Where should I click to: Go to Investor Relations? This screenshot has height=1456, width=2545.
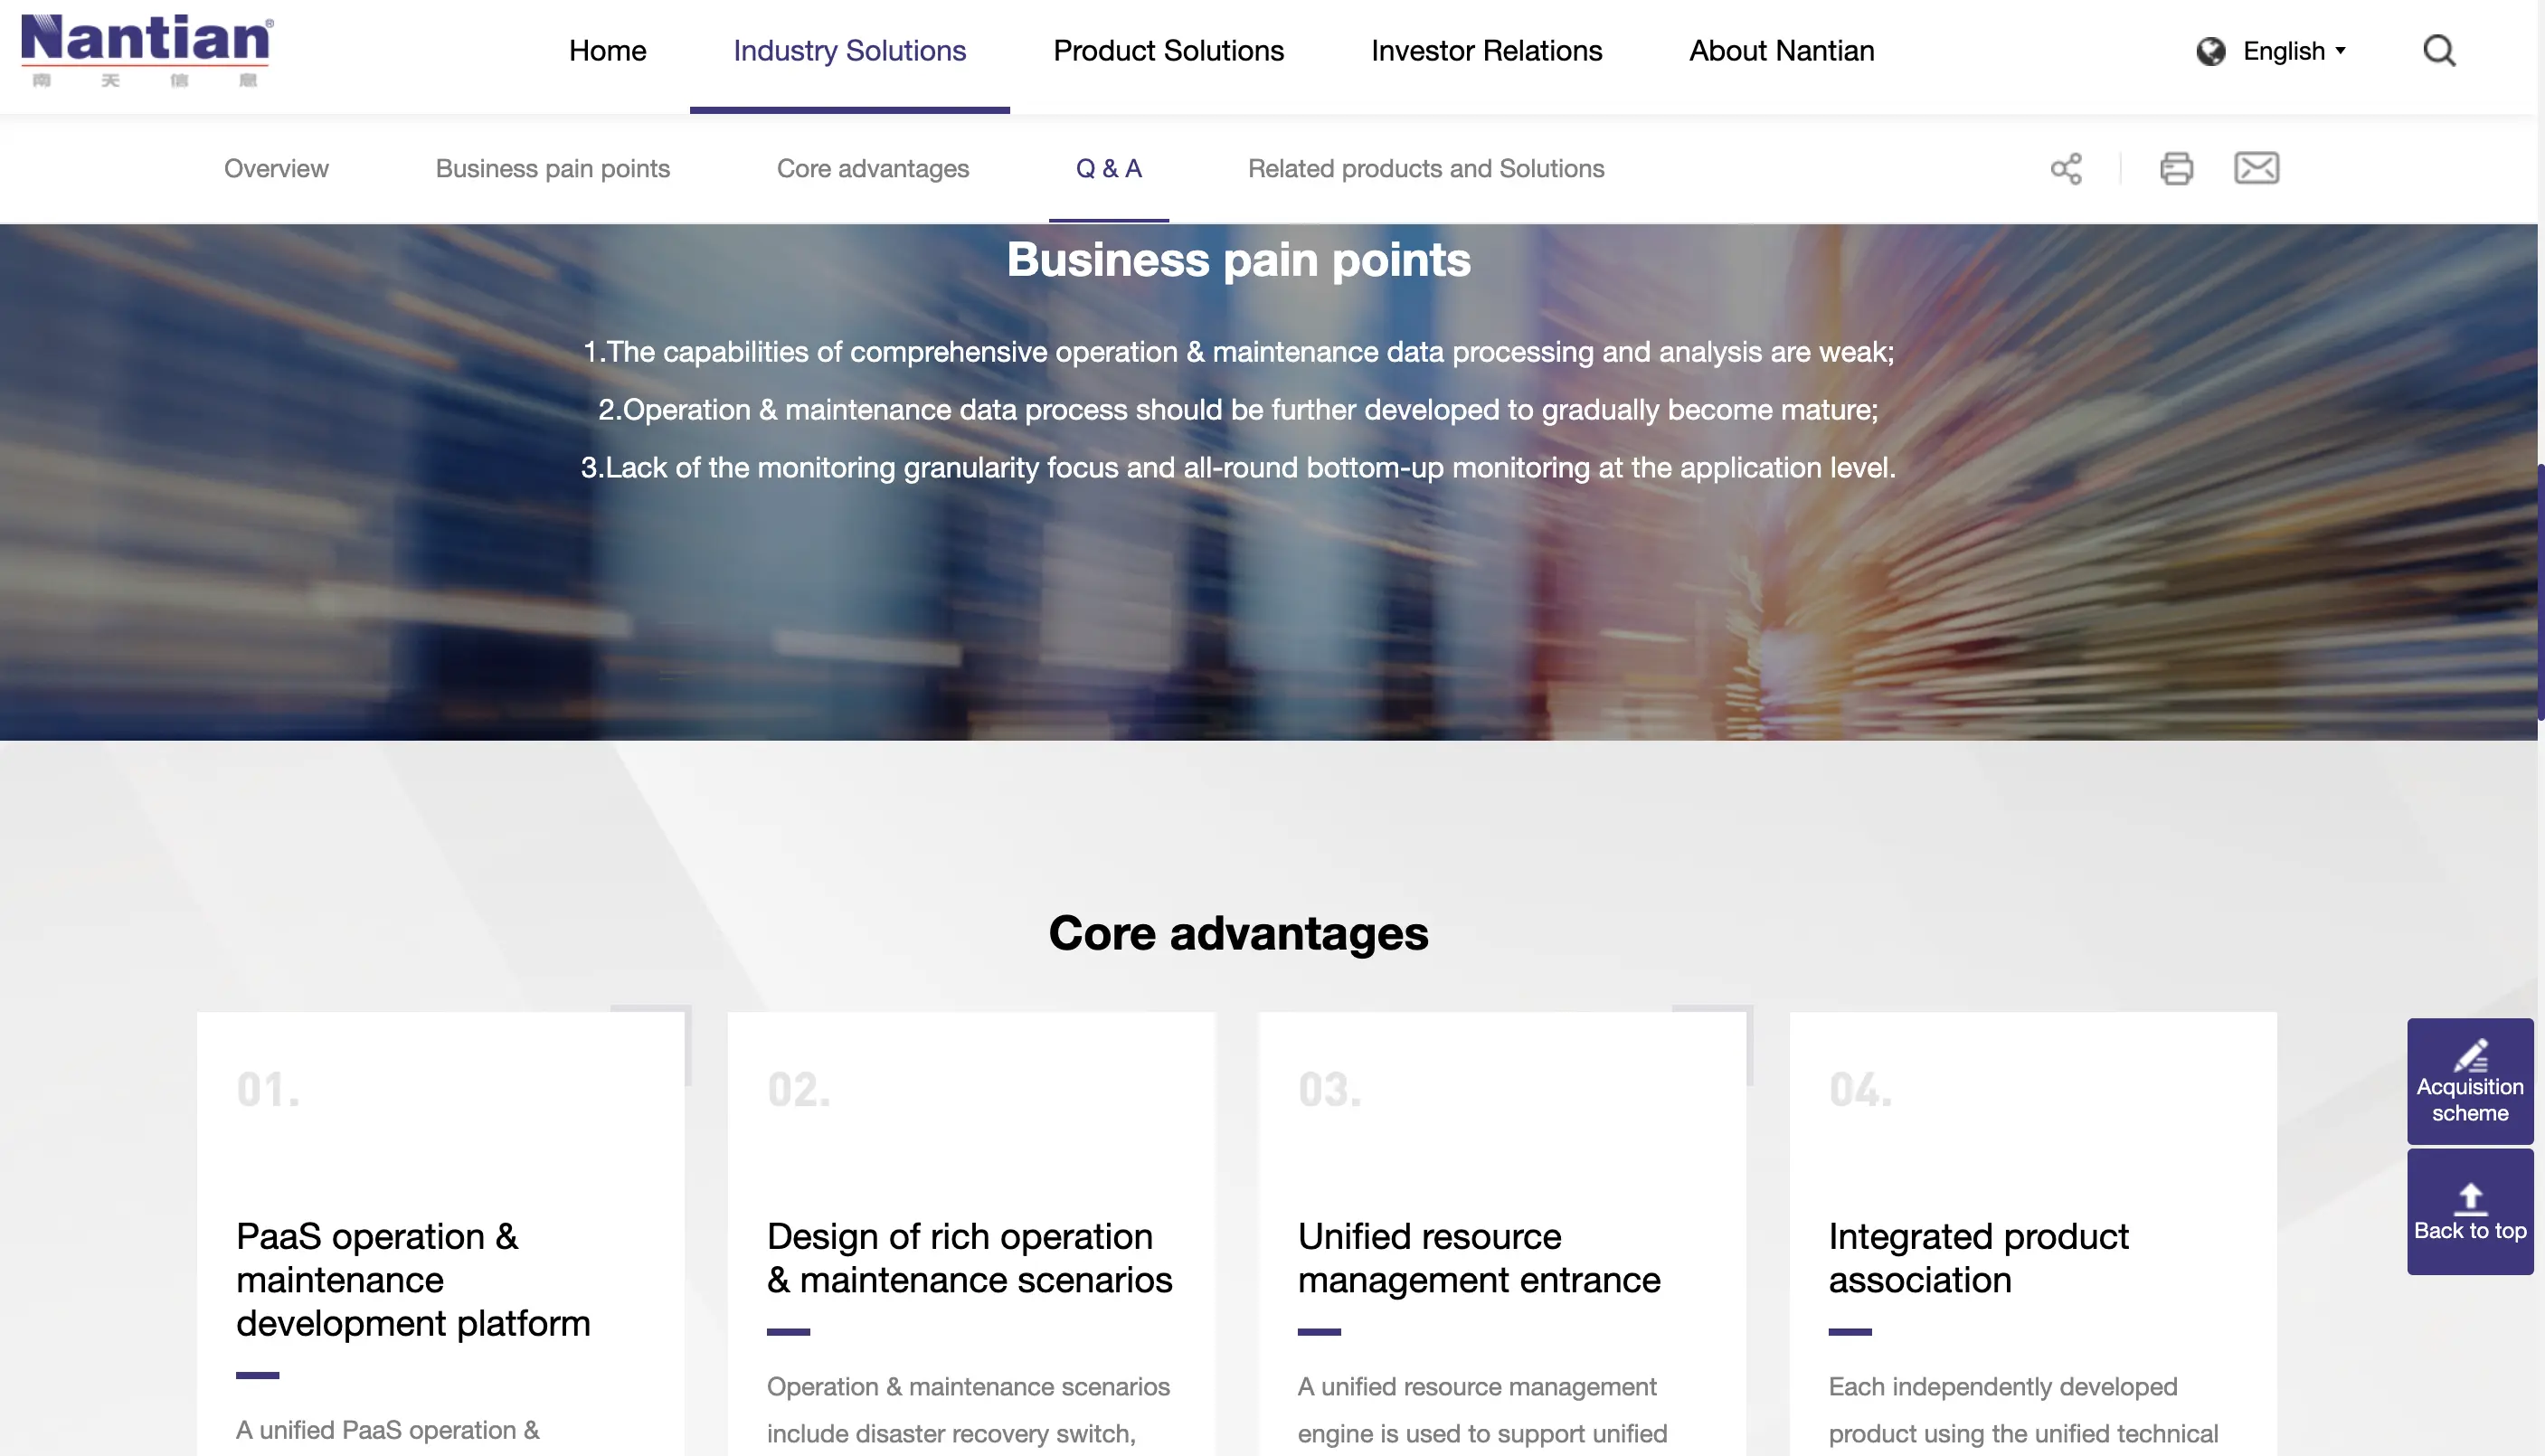1486,51
